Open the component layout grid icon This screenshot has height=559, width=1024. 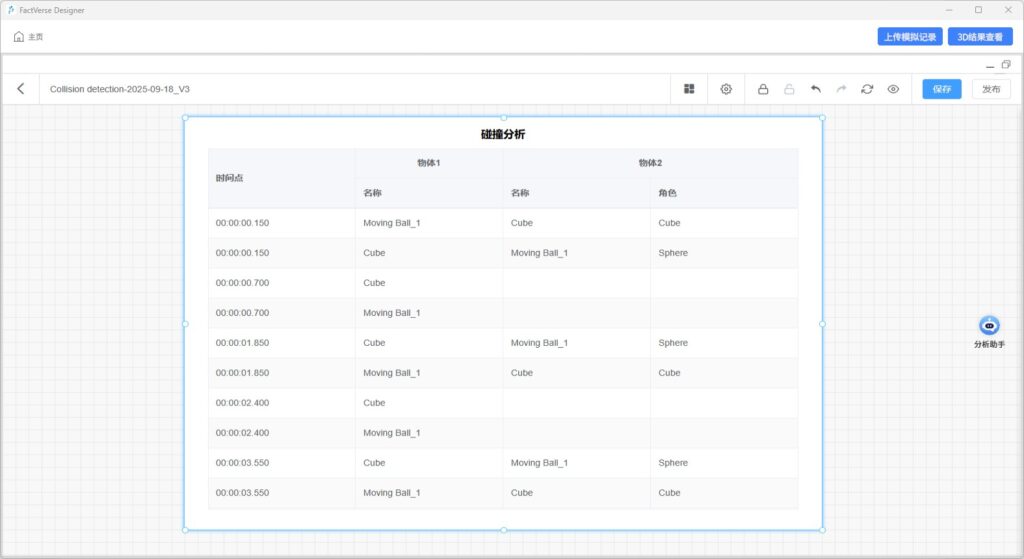[x=689, y=89]
